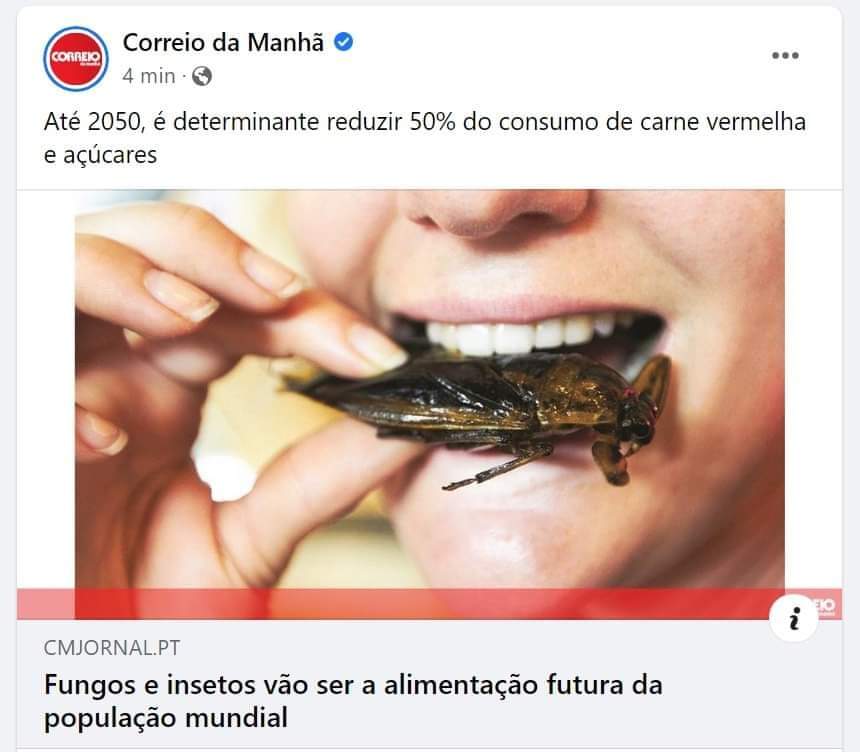Click the round info "i" button
Viewport: 860px width, 752px height.
tap(794, 618)
